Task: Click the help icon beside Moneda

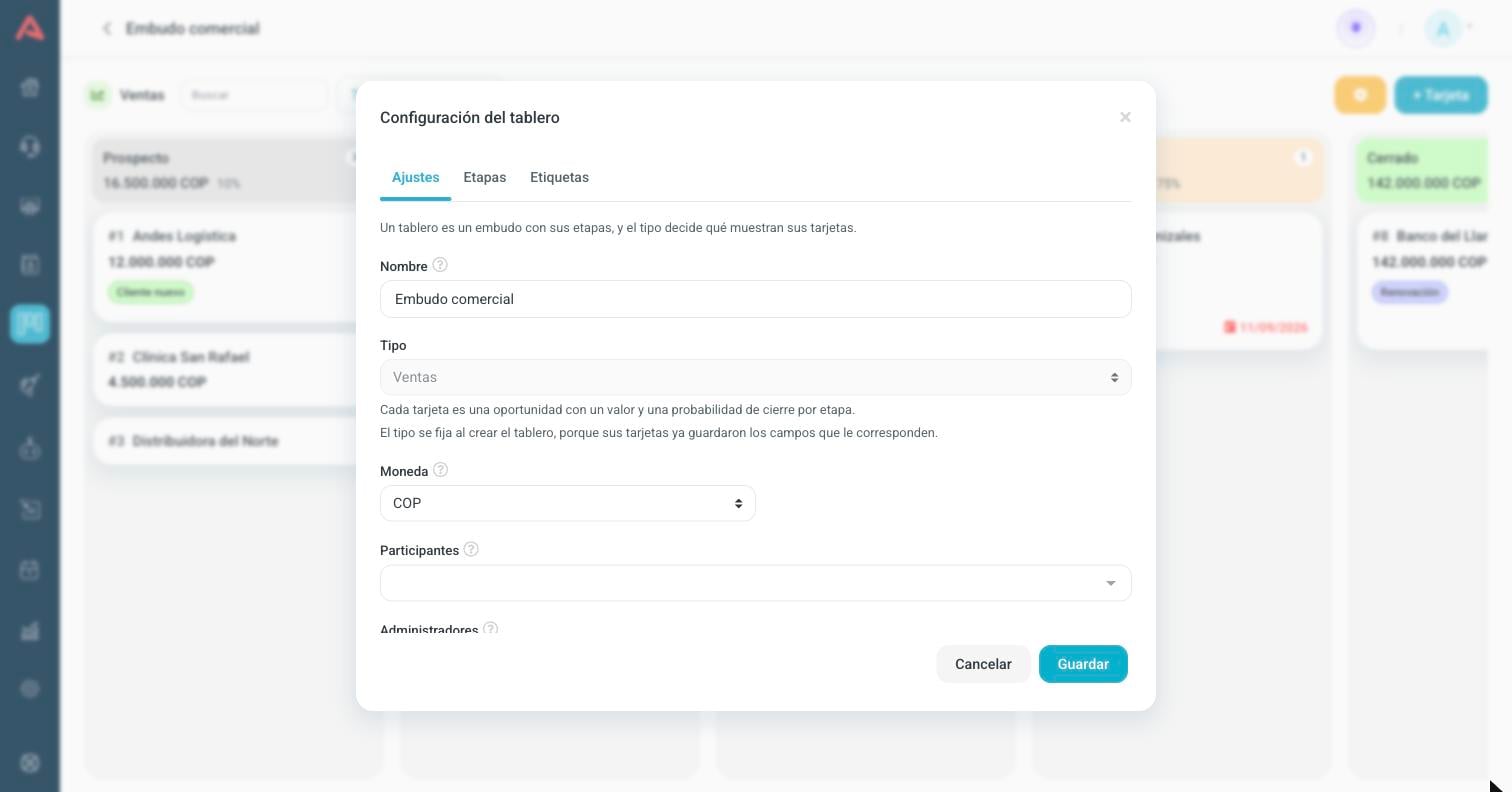Action: 440,470
